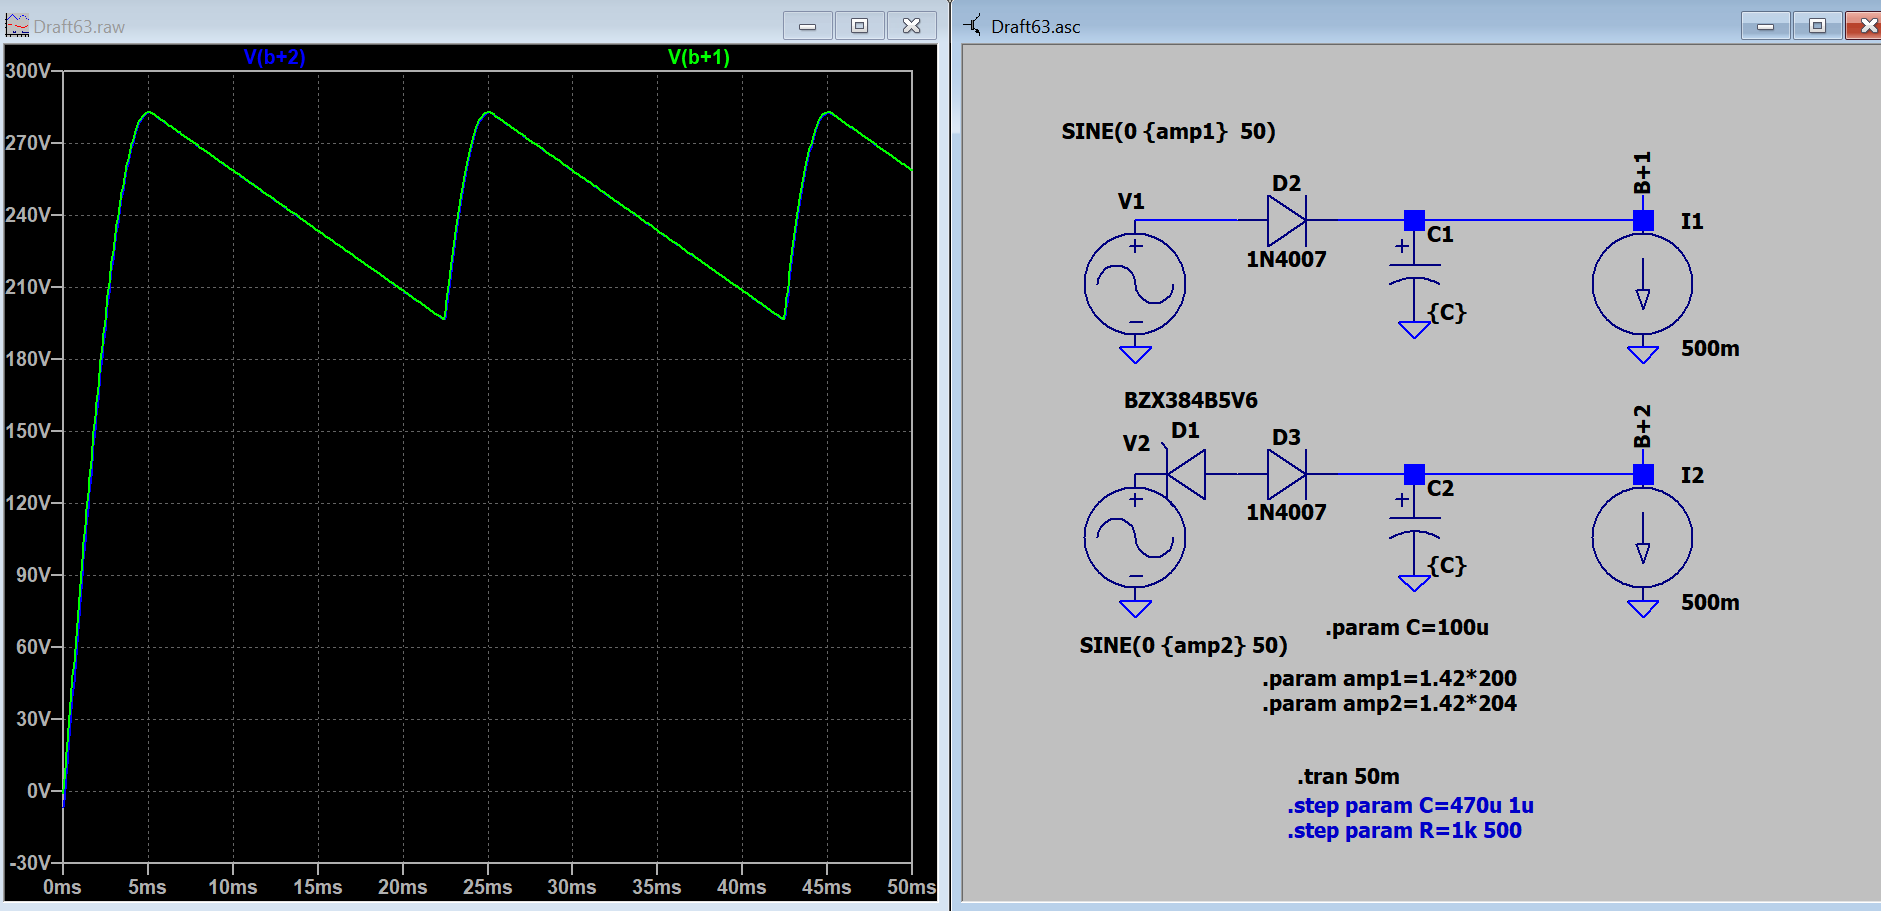1881x911 pixels.
Task: Click ground symbol under I2
Action: [x=1642, y=607]
